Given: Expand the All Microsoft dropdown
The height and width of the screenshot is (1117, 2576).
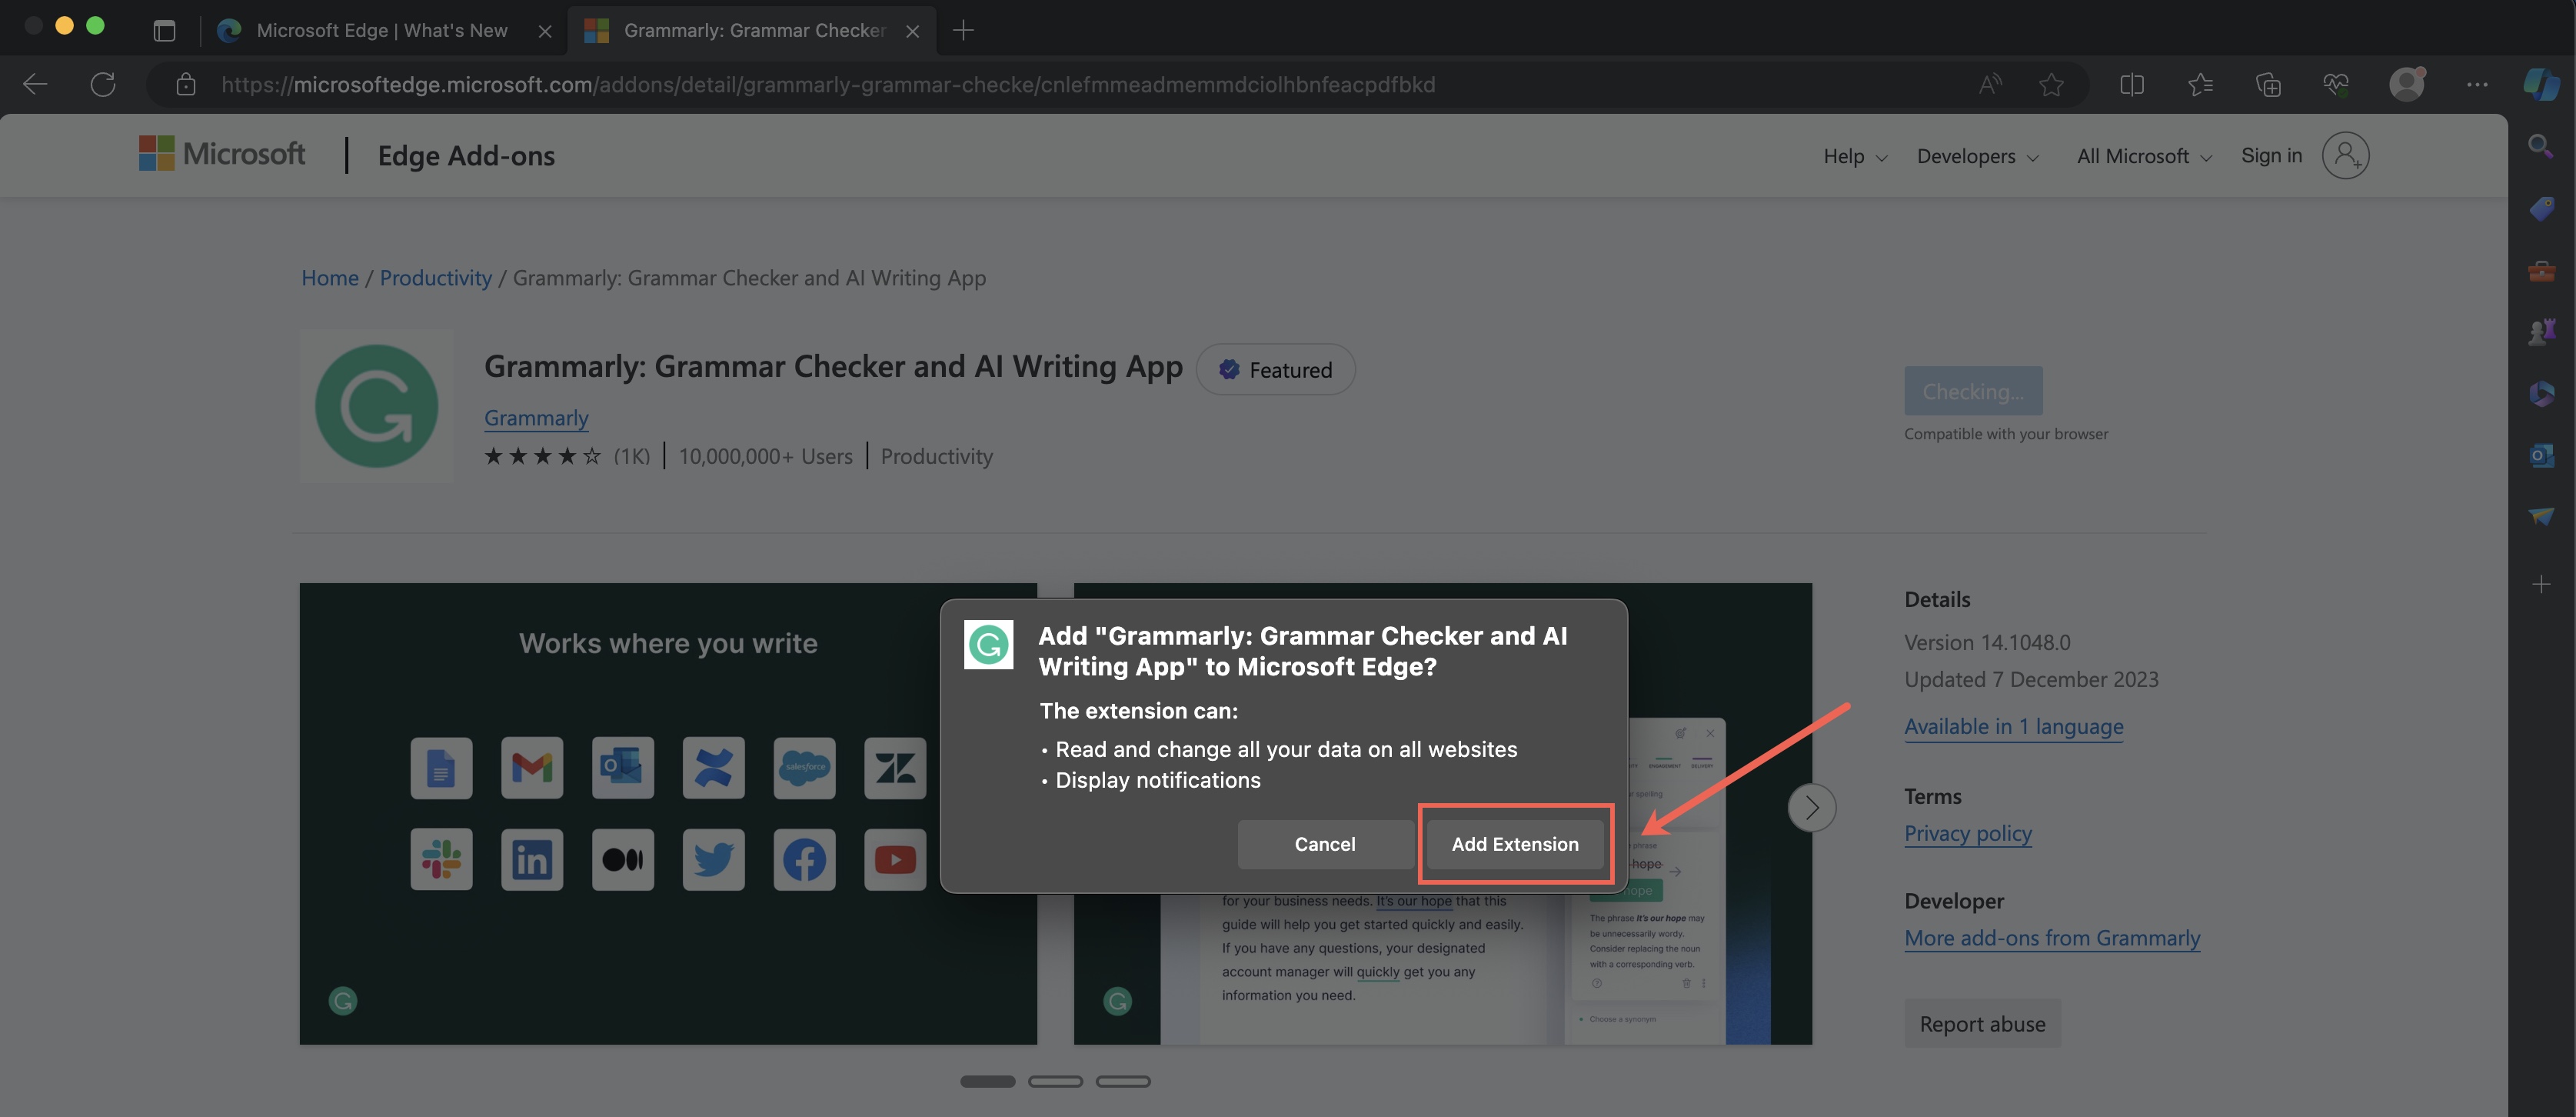Looking at the screenshot, I should 2144,156.
